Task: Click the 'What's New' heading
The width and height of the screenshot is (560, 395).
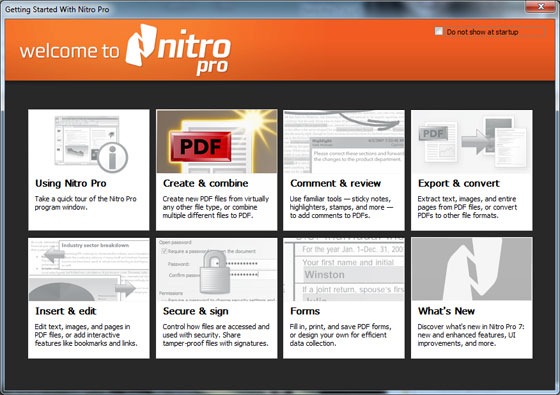Action: pos(446,311)
